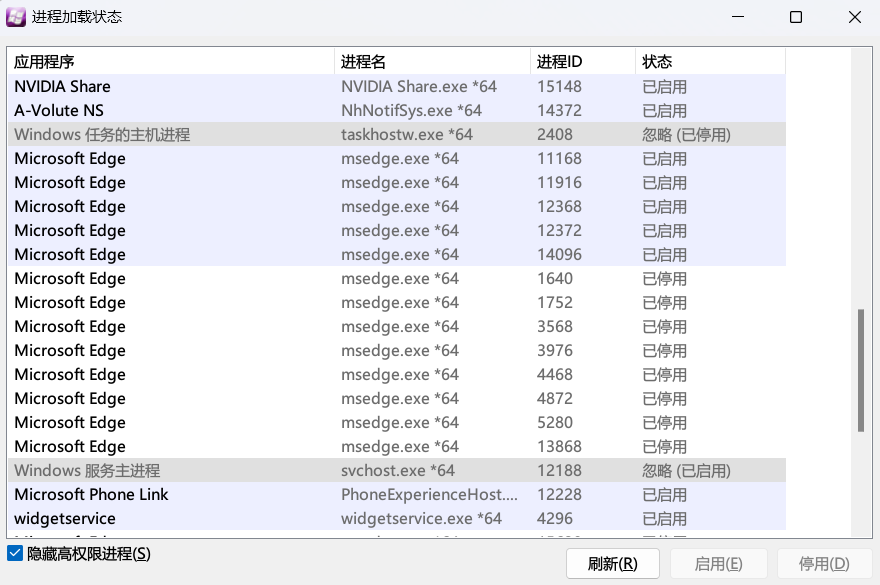Click the 应用程序 column header
880x585 pixels.
click(x=170, y=61)
